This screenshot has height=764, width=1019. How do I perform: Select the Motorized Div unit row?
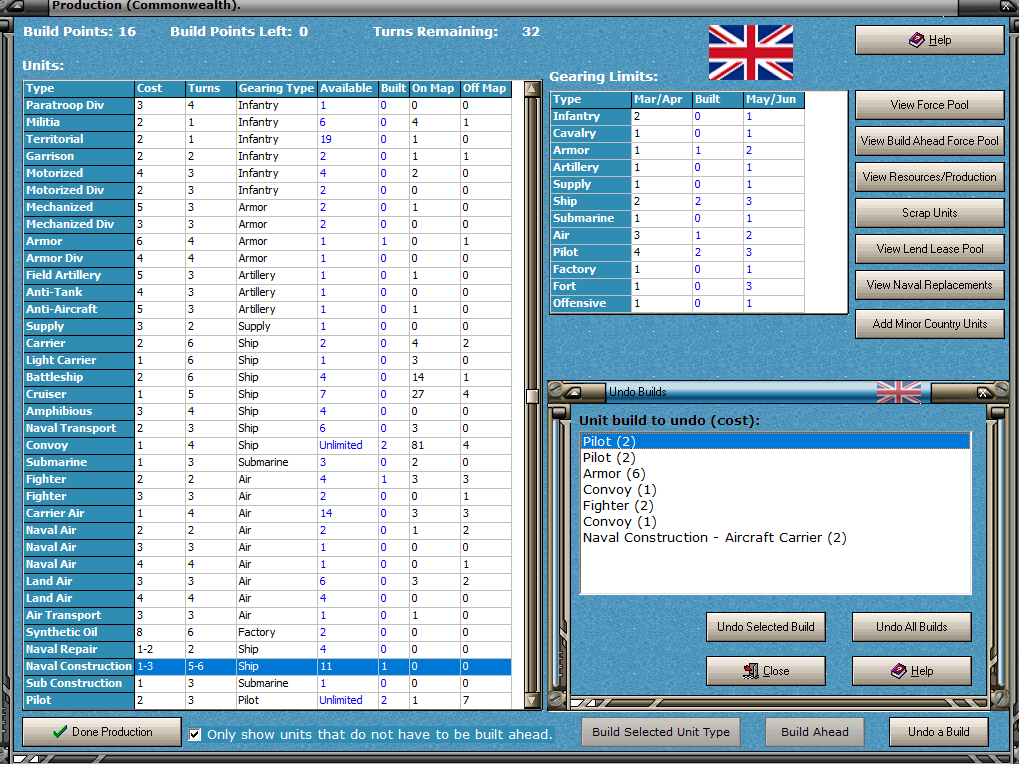(267, 190)
